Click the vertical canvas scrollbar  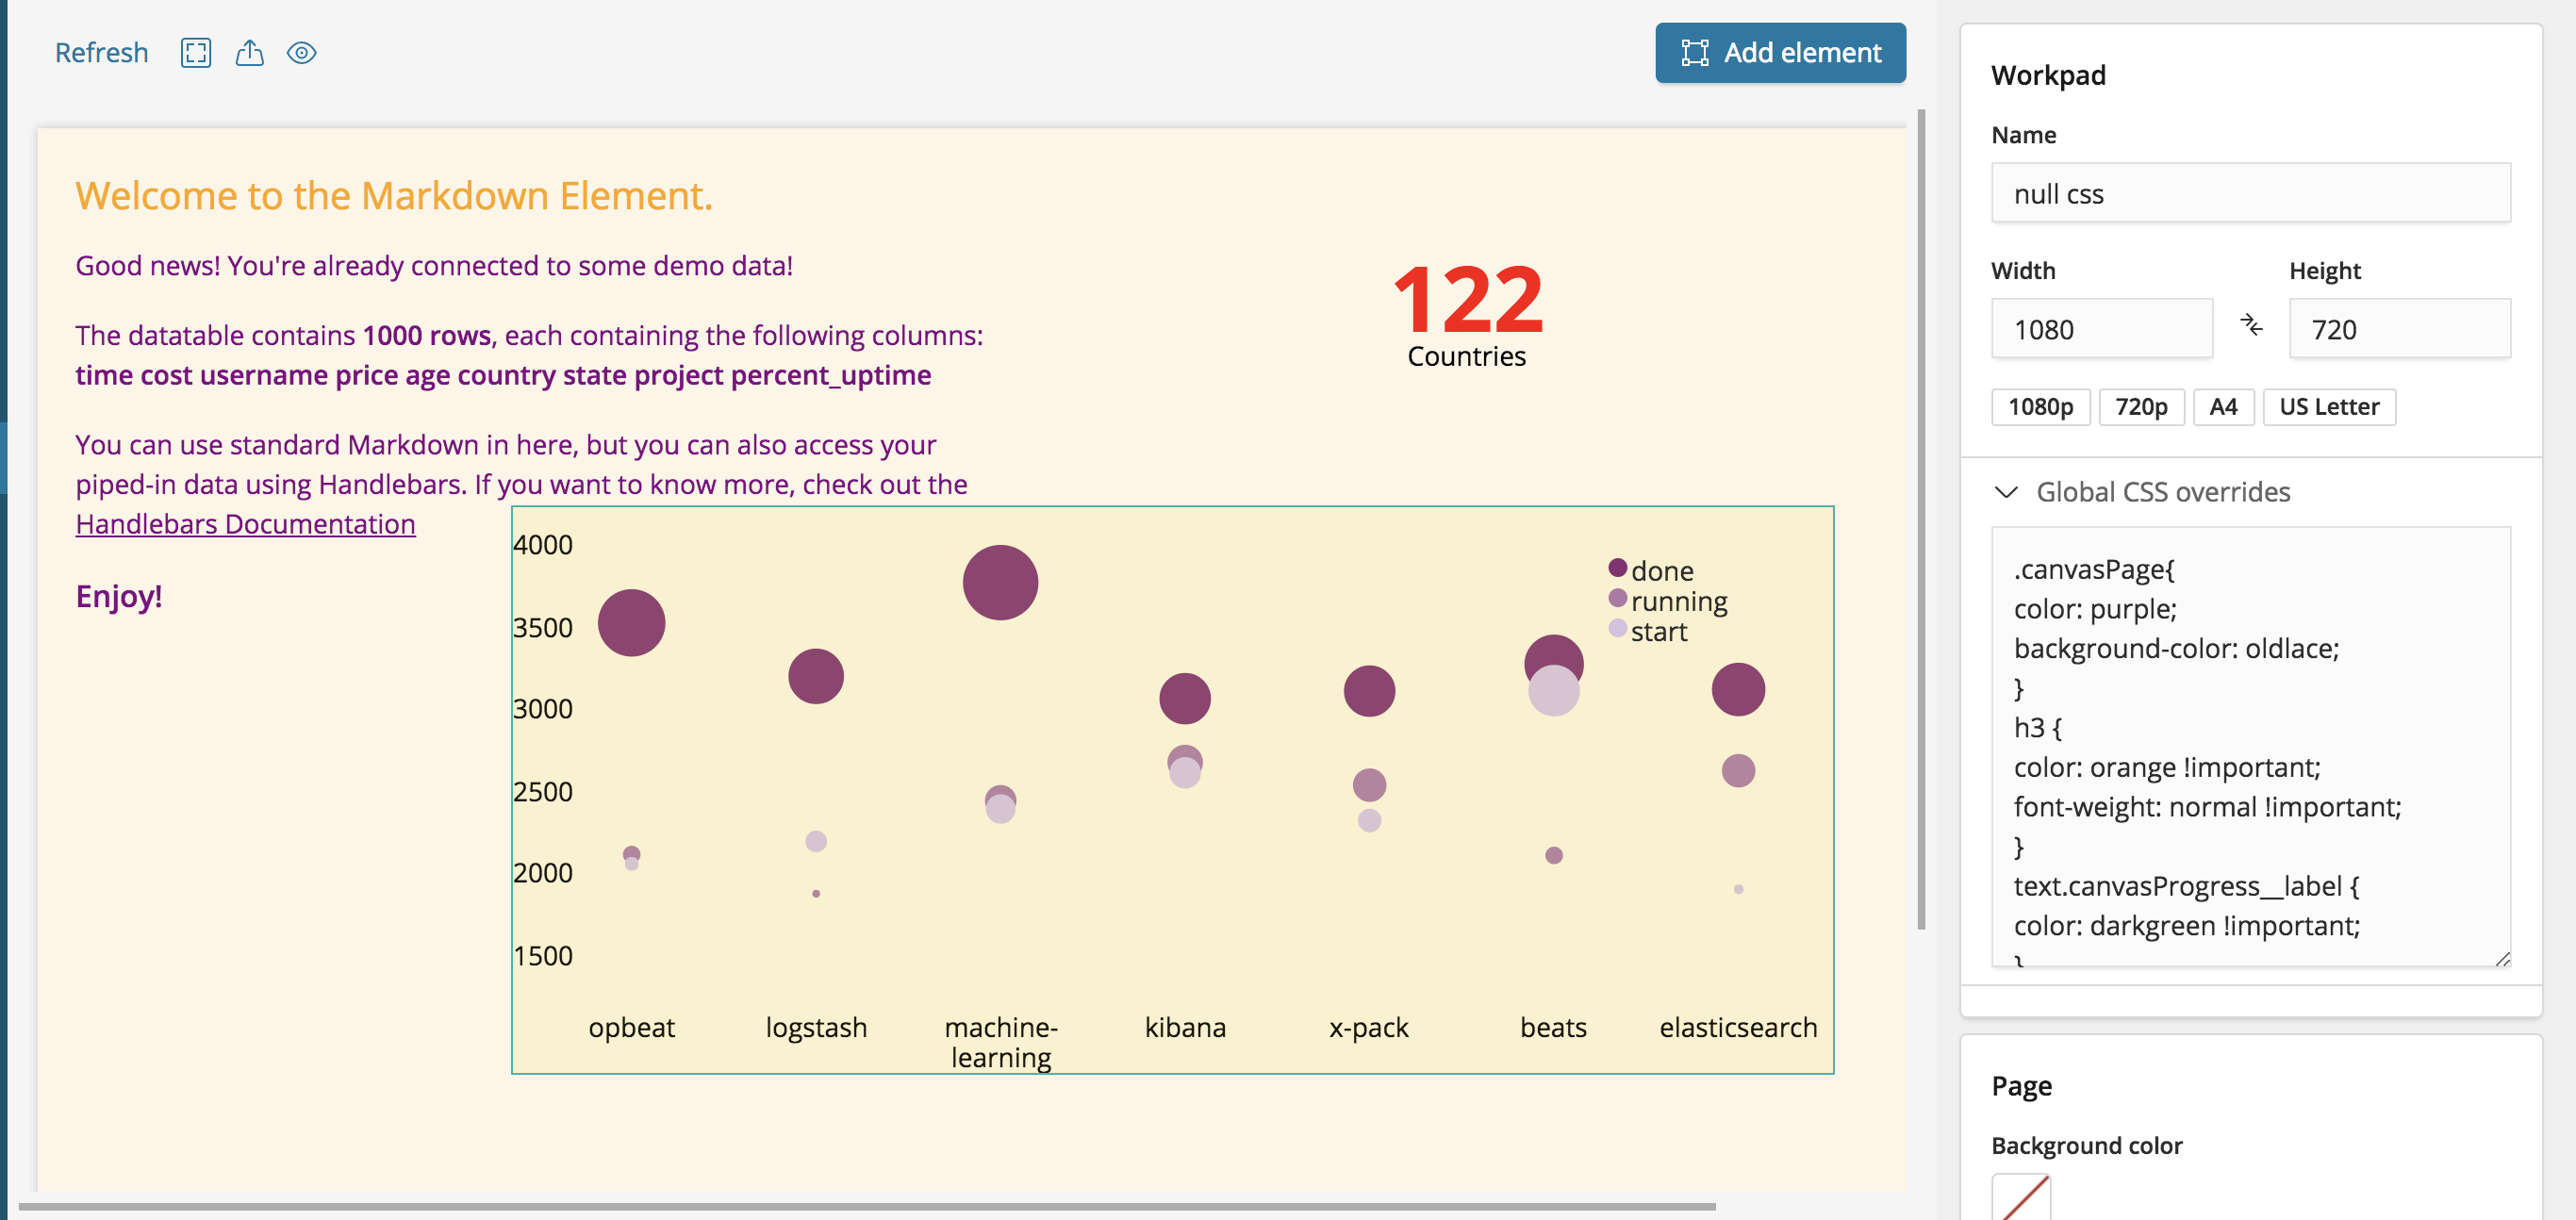(x=1921, y=520)
